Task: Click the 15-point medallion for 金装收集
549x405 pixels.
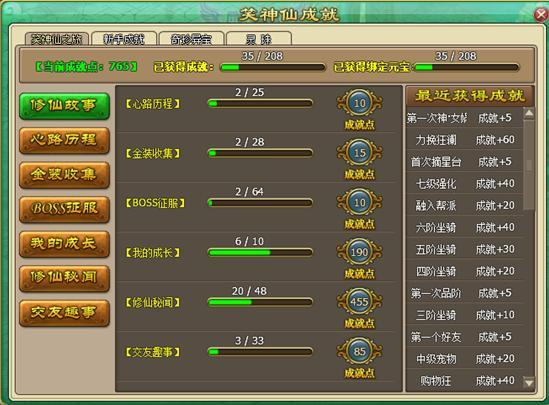Action: [x=360, y=153]
